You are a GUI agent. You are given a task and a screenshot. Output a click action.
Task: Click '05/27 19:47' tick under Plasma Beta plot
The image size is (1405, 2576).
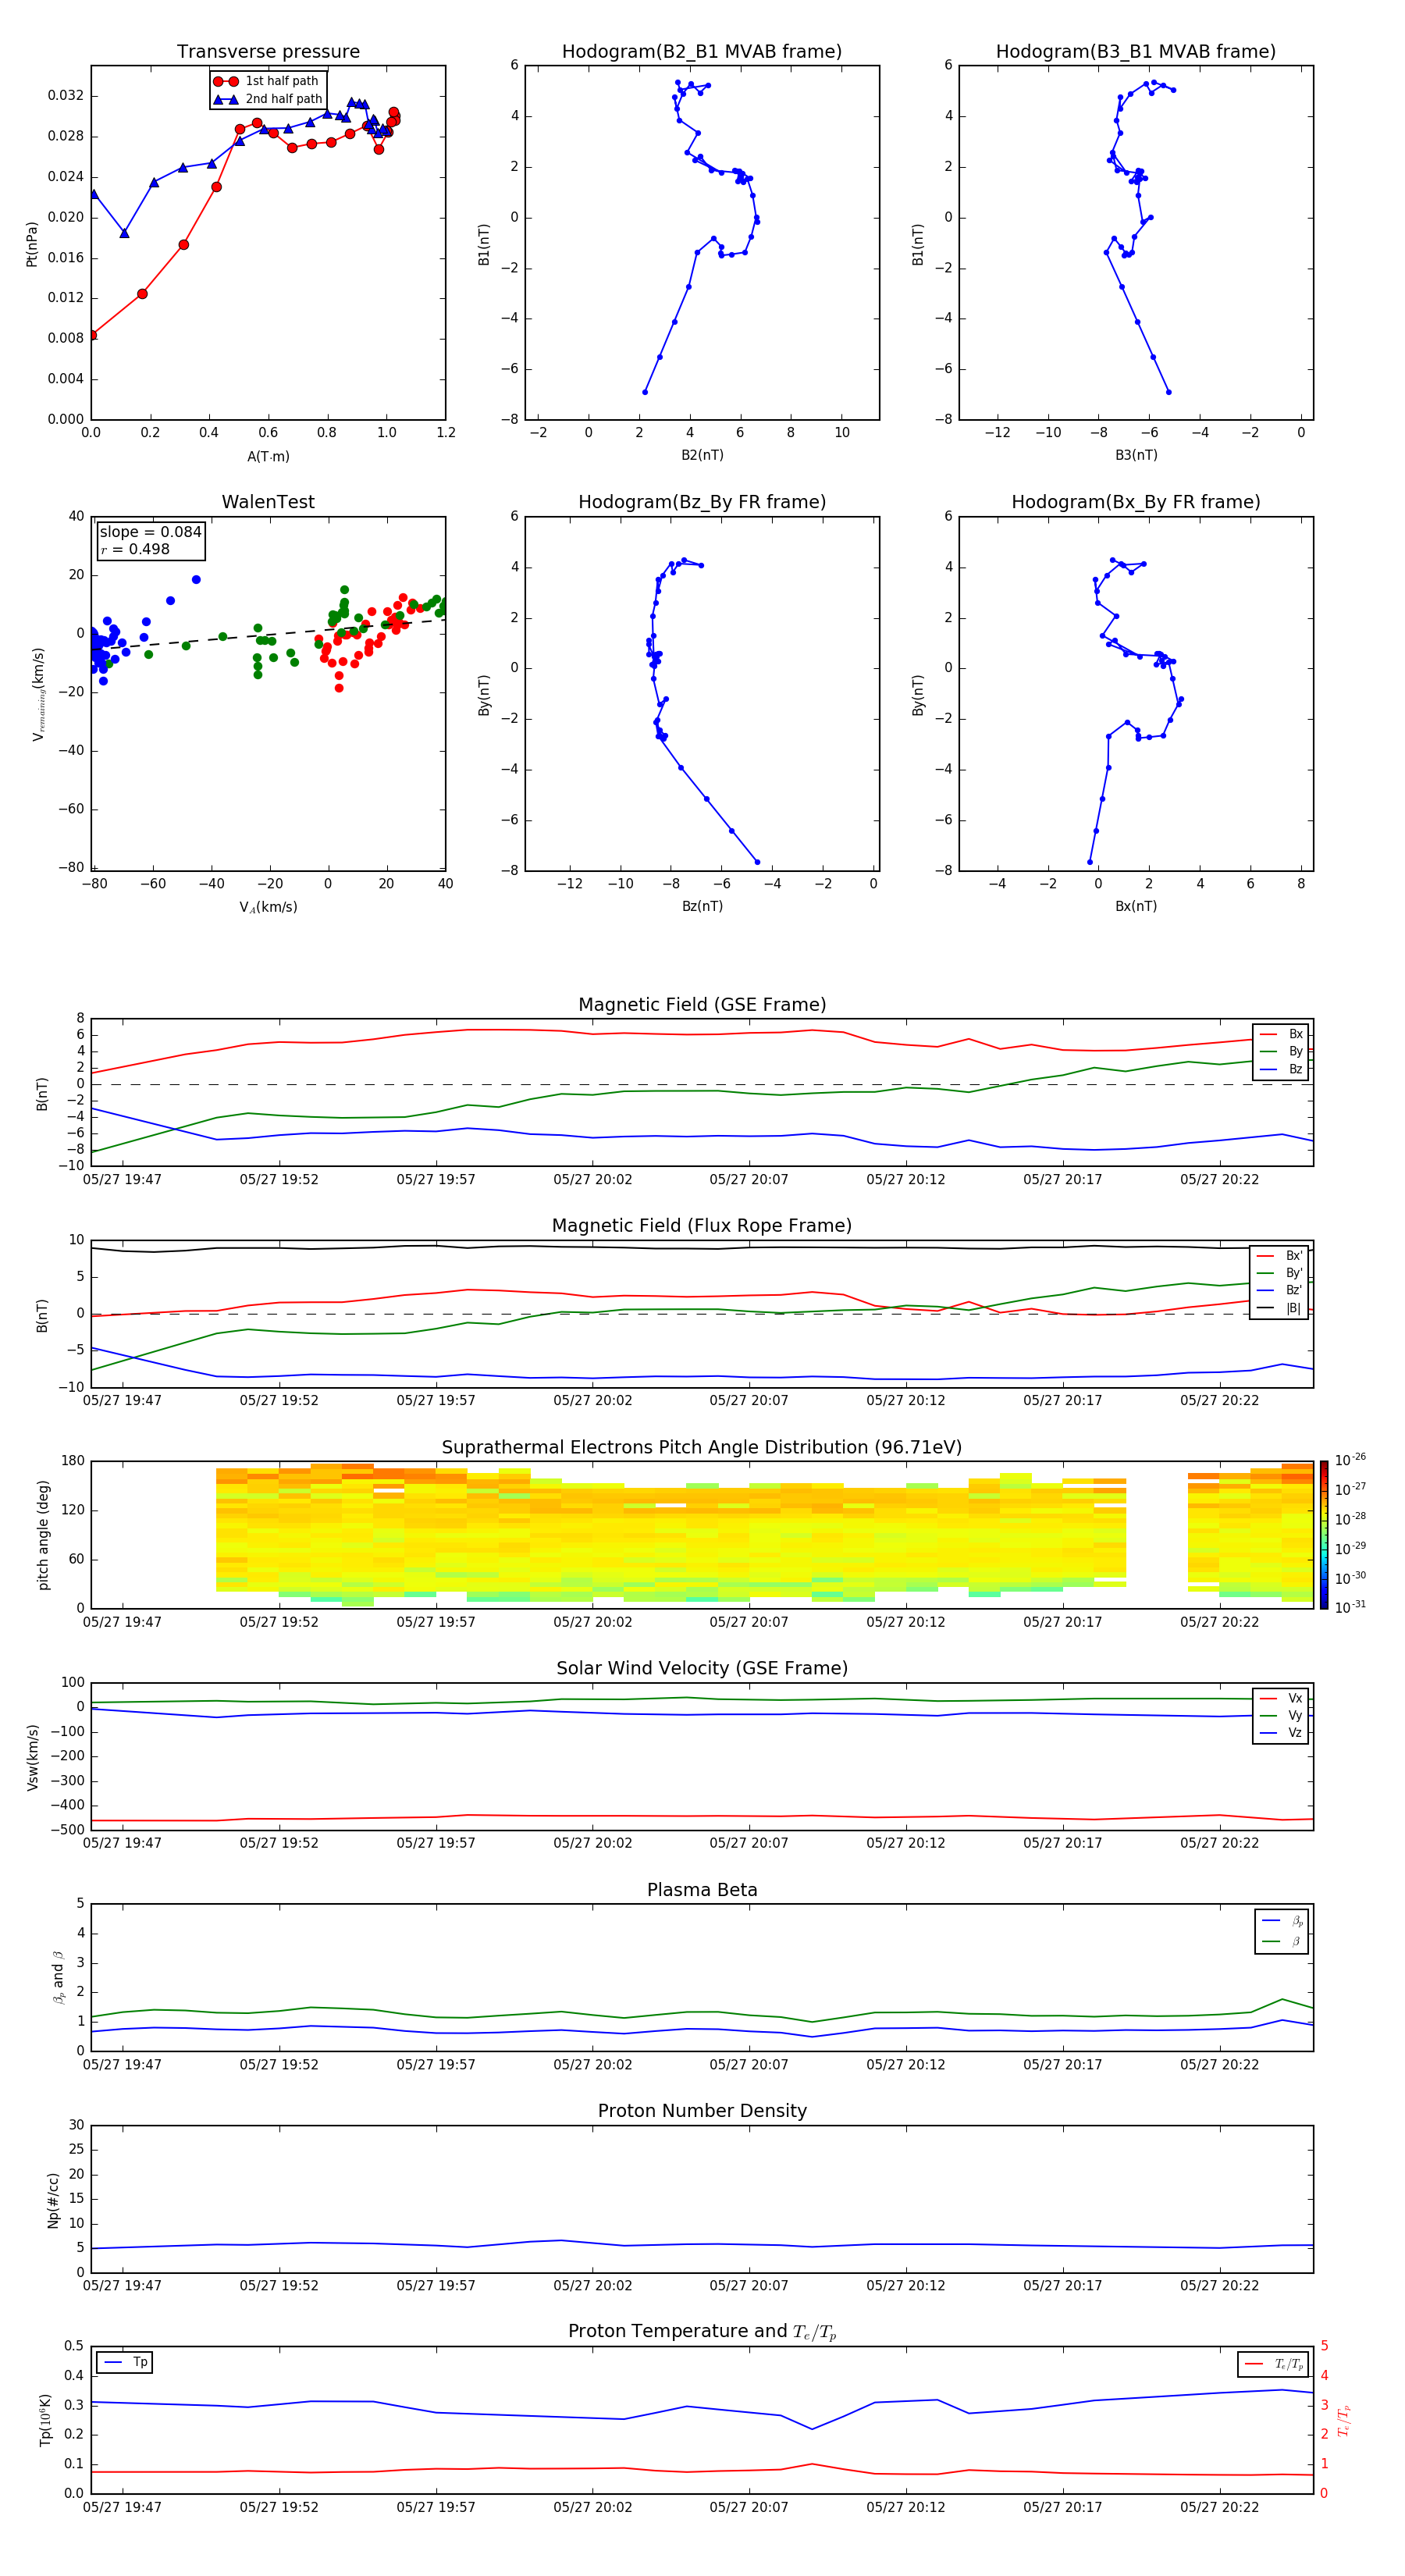[122, 2065]
